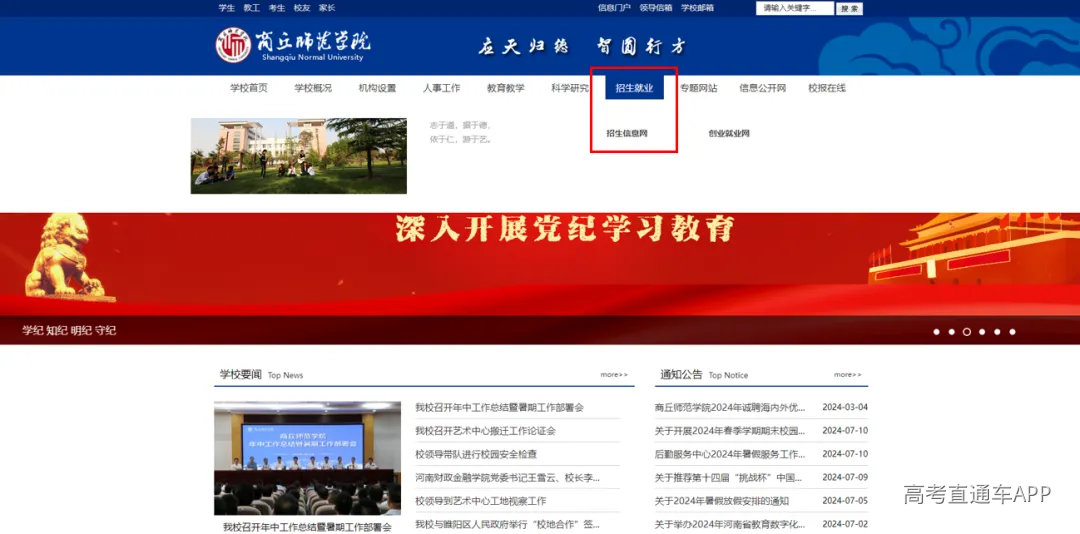
Task: Open the 家长 link in top bar
Action: tap(326, 8)
